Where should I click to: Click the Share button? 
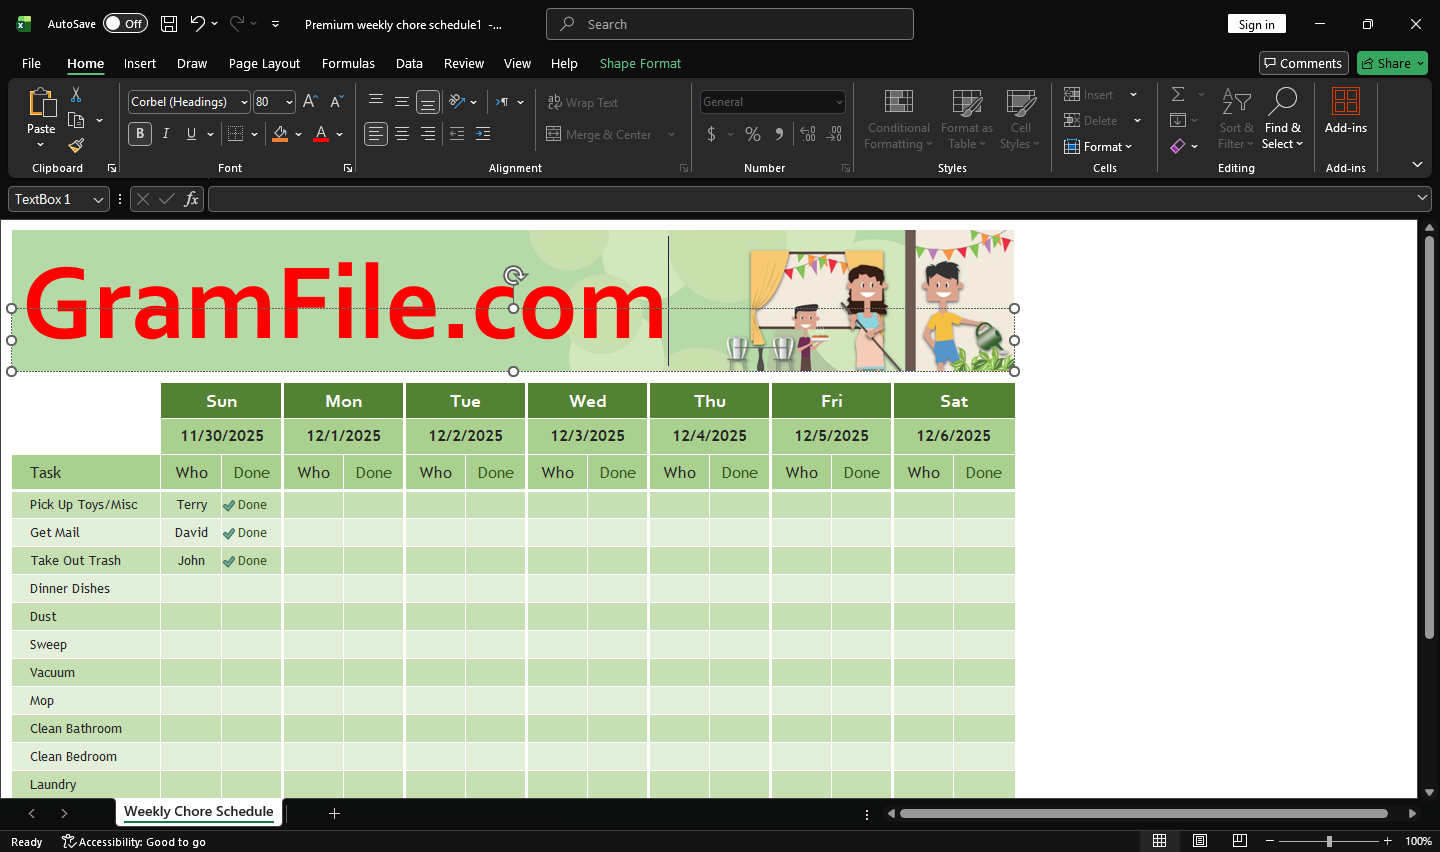coord(1391,63)
